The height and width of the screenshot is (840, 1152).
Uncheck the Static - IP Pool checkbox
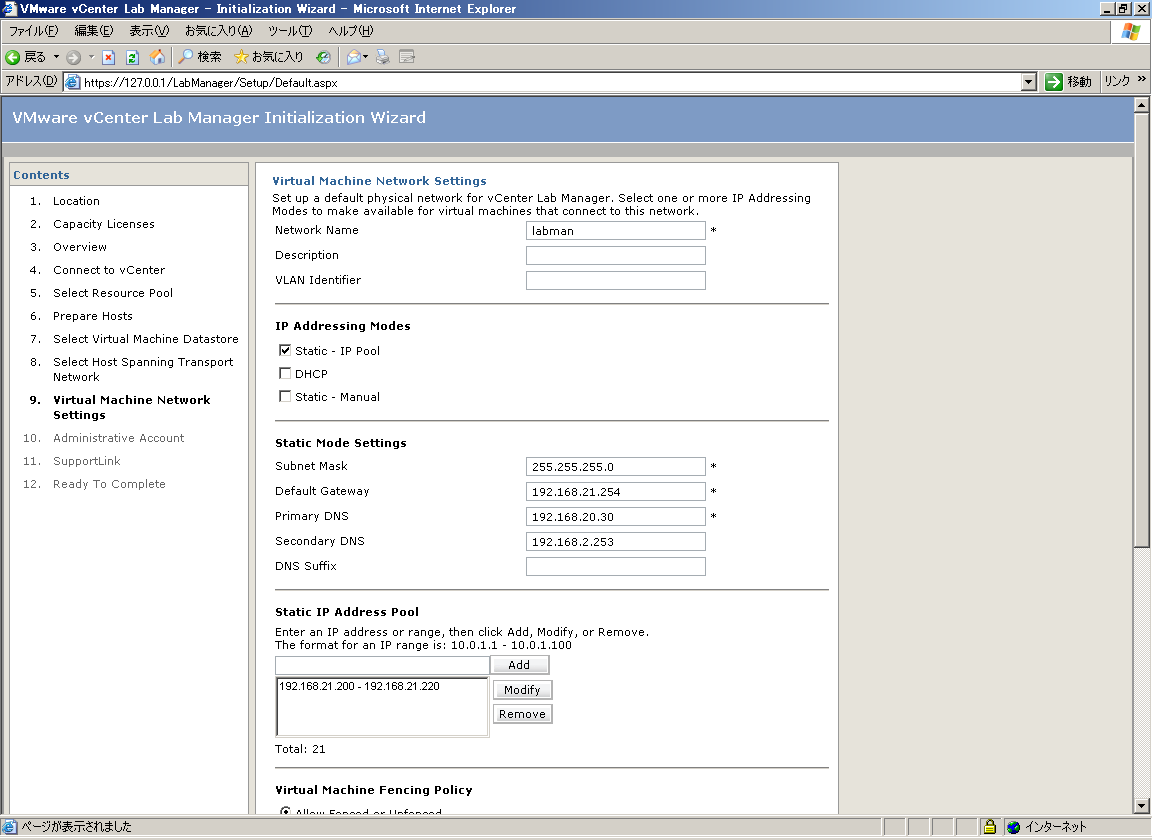point(285,351)
